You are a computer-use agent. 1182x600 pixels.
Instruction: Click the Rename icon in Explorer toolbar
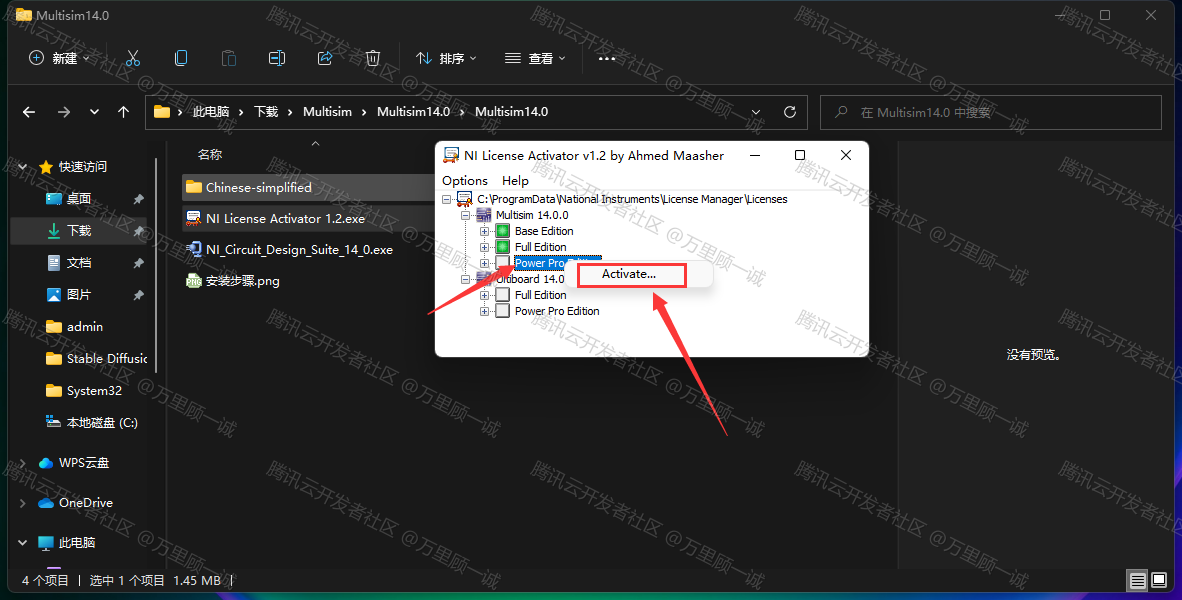[277, 58]
